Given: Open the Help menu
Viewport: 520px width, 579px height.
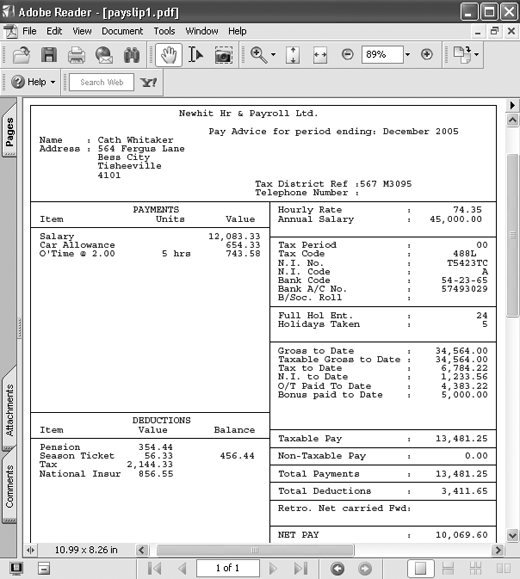Looking at the screenshot, I should tap(237, 31).
